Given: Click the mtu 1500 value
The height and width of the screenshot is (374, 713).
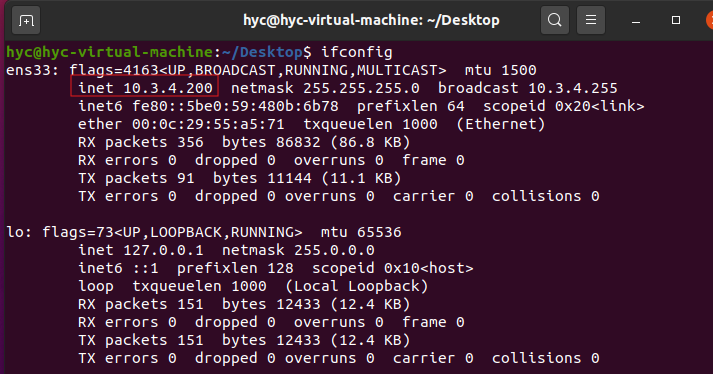Looking at the screenshot, I should coord(501,70).
